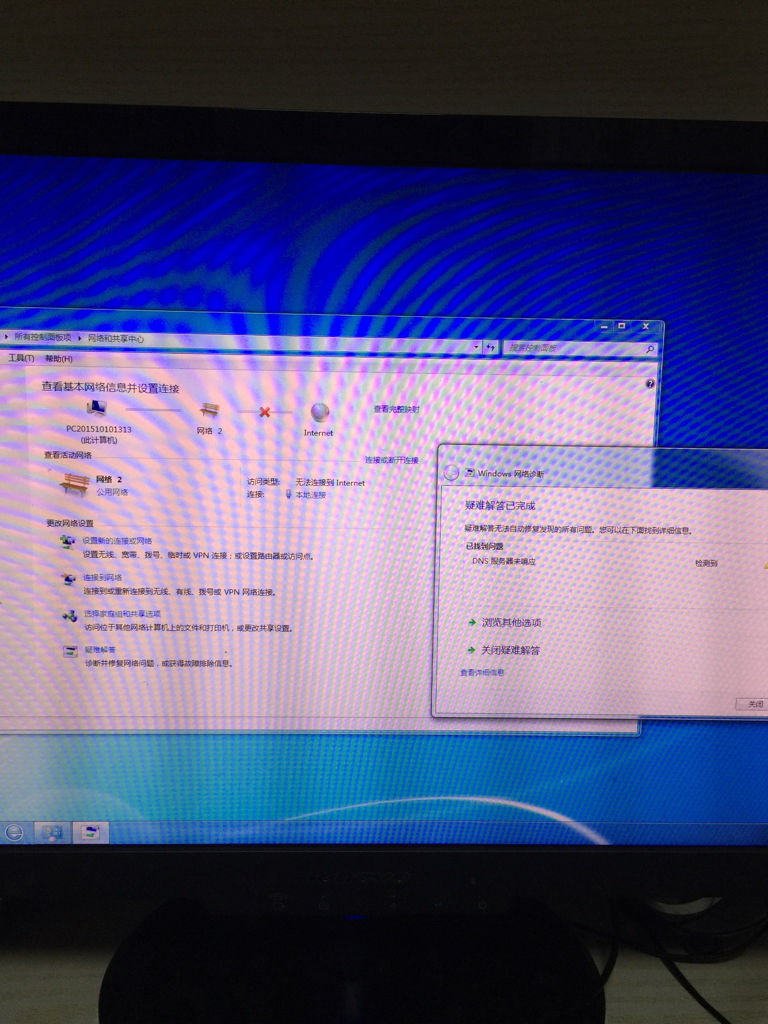This screenshot has width=768, height=1024.
Task: Click the PC201510101313 computer icon
Action: point(97,409)
